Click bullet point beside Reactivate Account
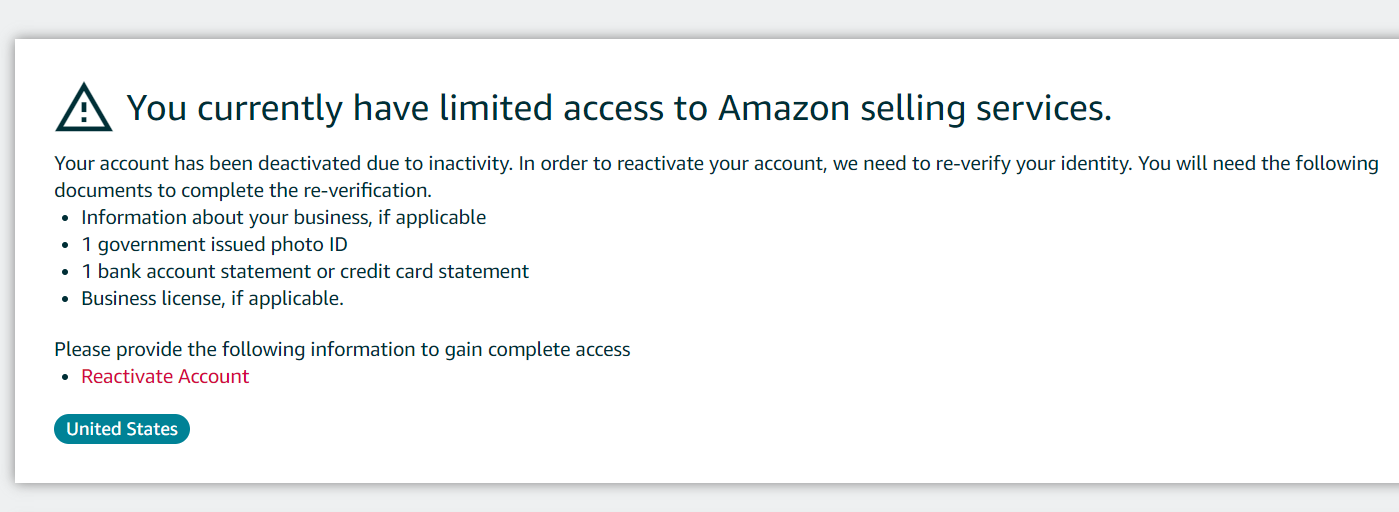The height and width of the screenshot is (512, 1399). coord(66,377)
